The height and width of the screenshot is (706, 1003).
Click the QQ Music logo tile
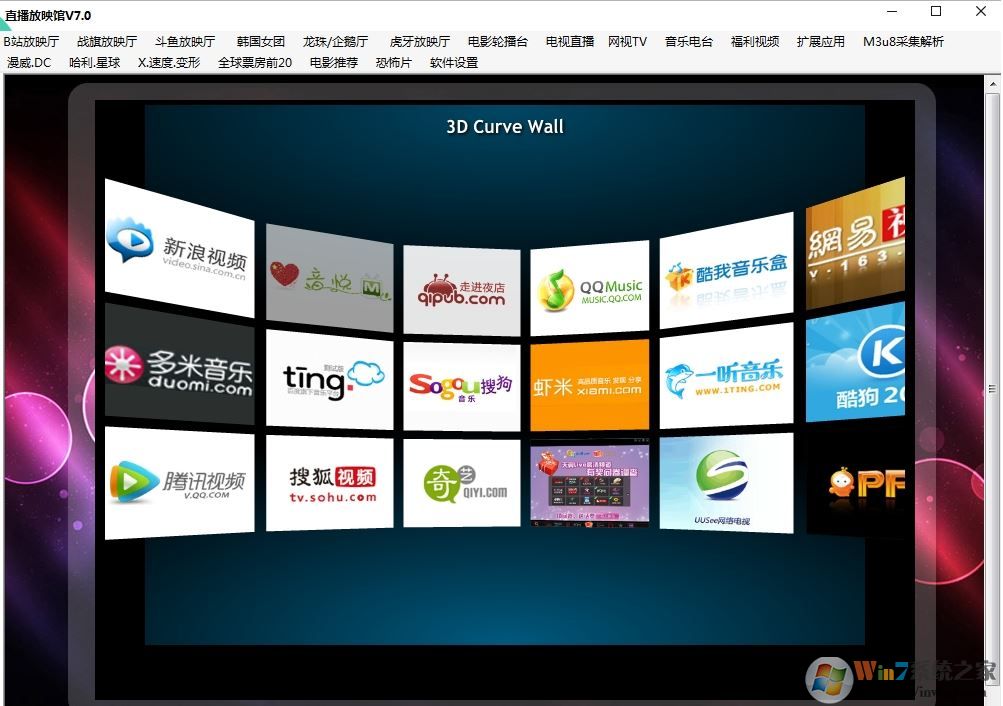click(589, 287)
